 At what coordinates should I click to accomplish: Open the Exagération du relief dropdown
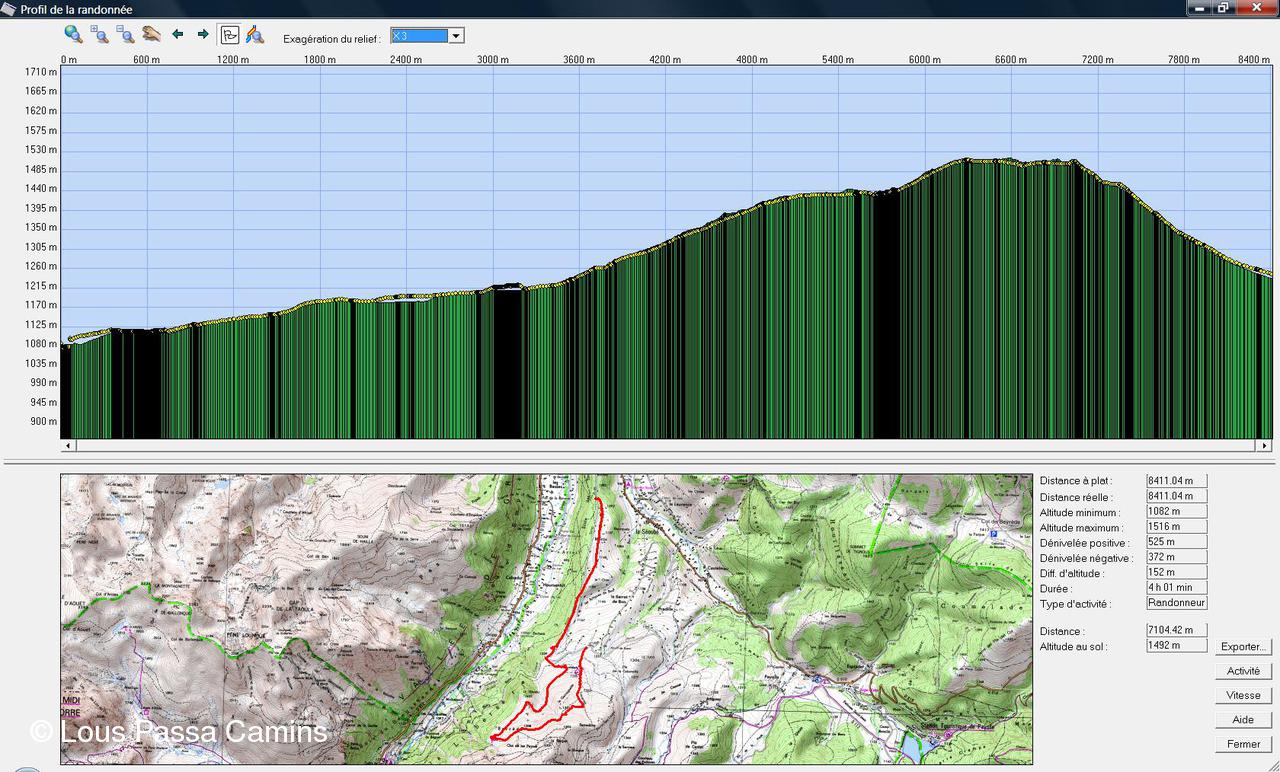click(456, 36)
